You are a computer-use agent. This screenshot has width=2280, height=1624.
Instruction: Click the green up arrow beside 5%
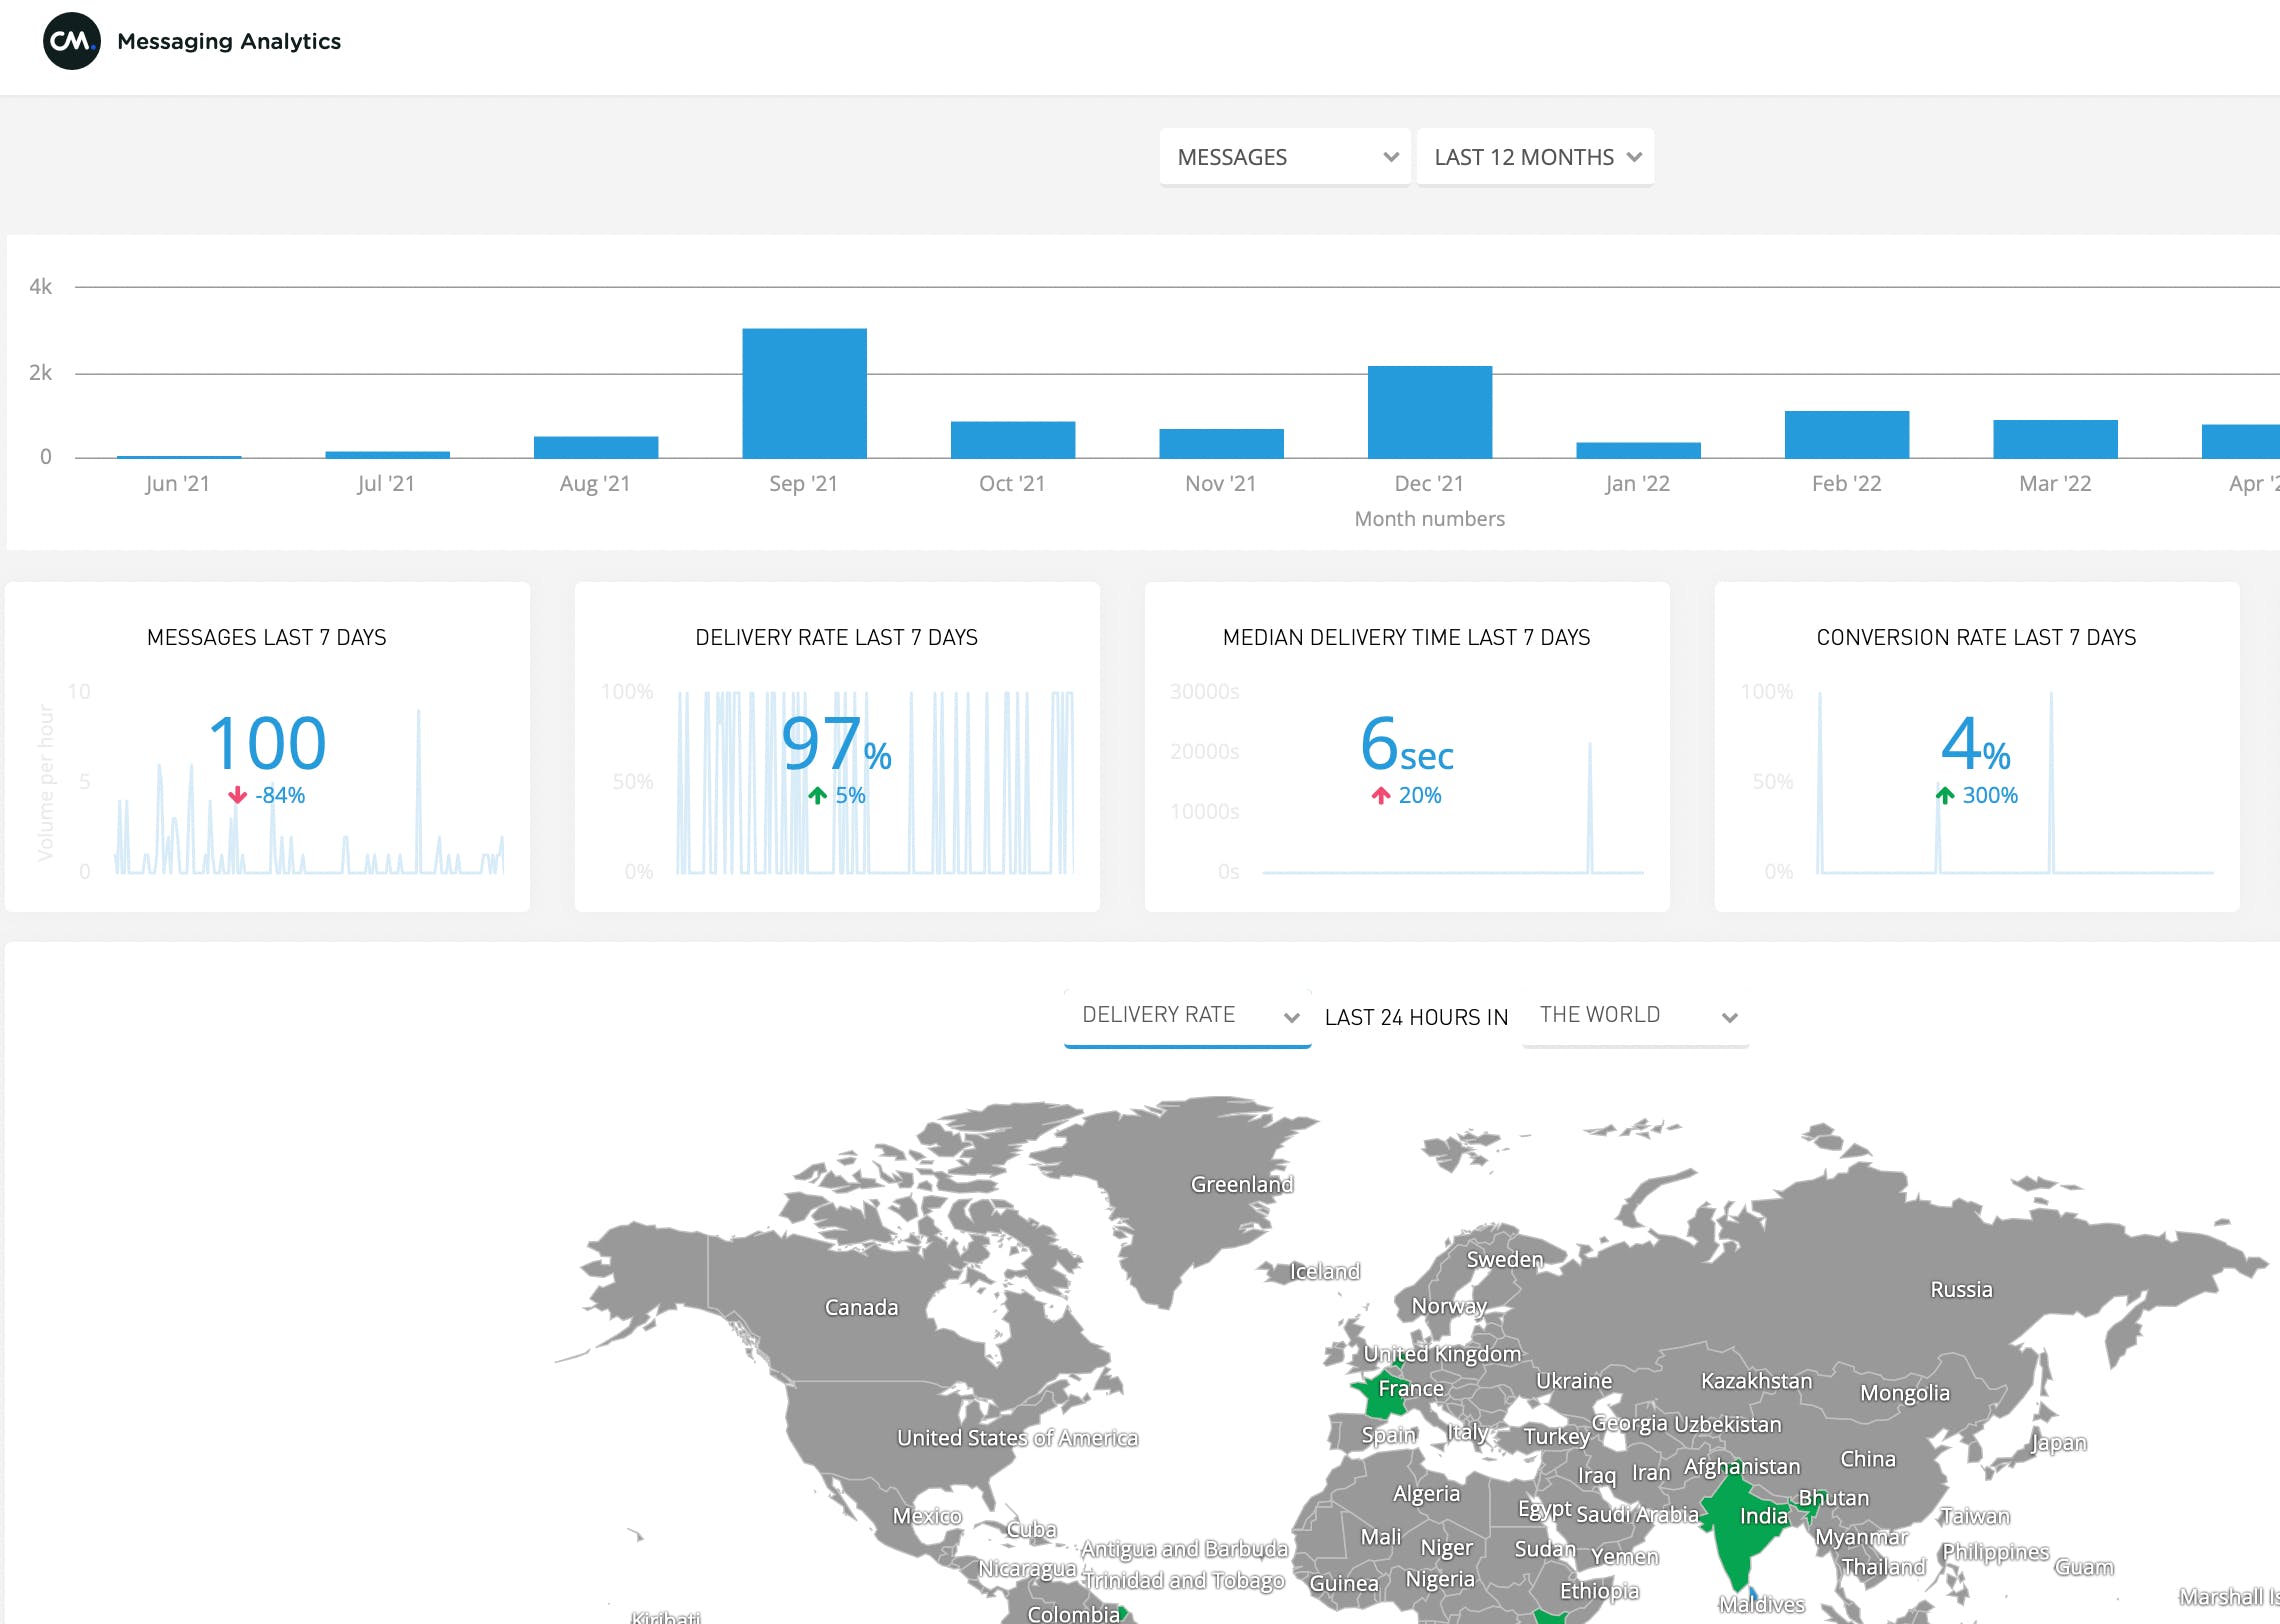(818, 796)
